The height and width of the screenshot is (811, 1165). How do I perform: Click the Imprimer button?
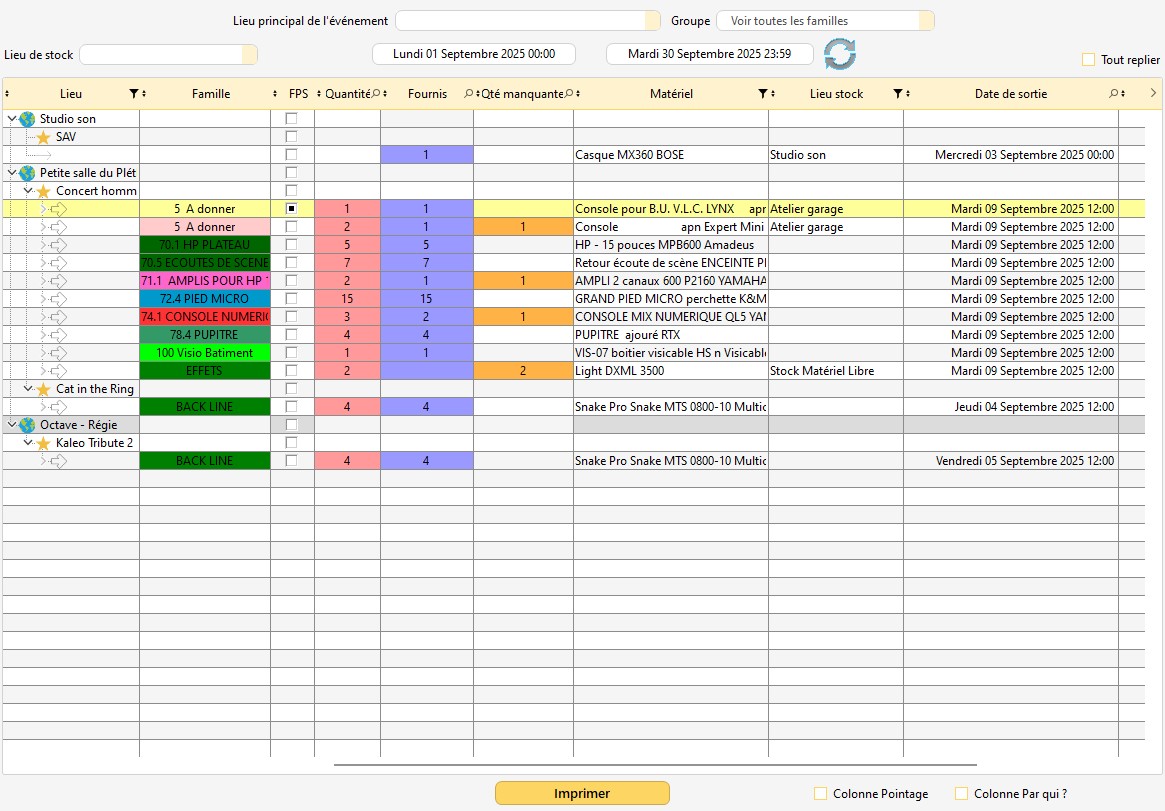click(582, 793)
